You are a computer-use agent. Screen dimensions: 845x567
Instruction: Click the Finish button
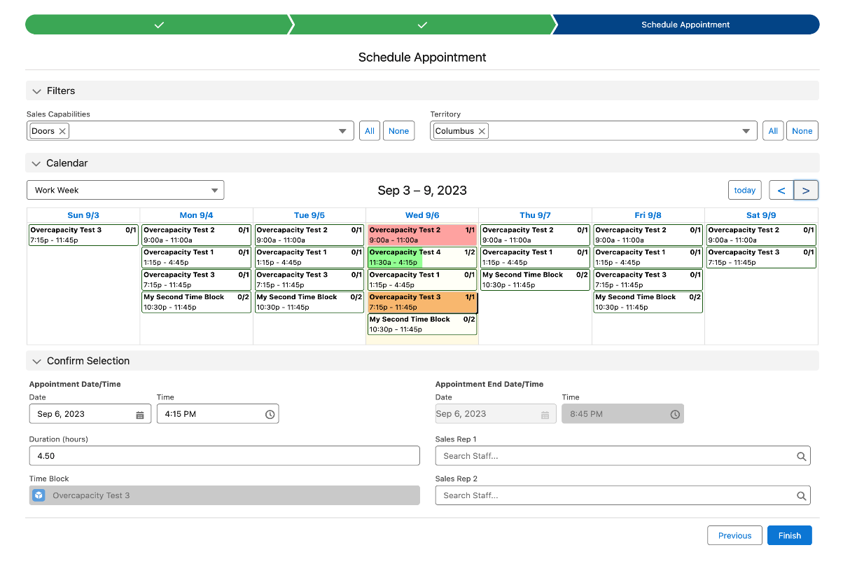click(789, 535)
